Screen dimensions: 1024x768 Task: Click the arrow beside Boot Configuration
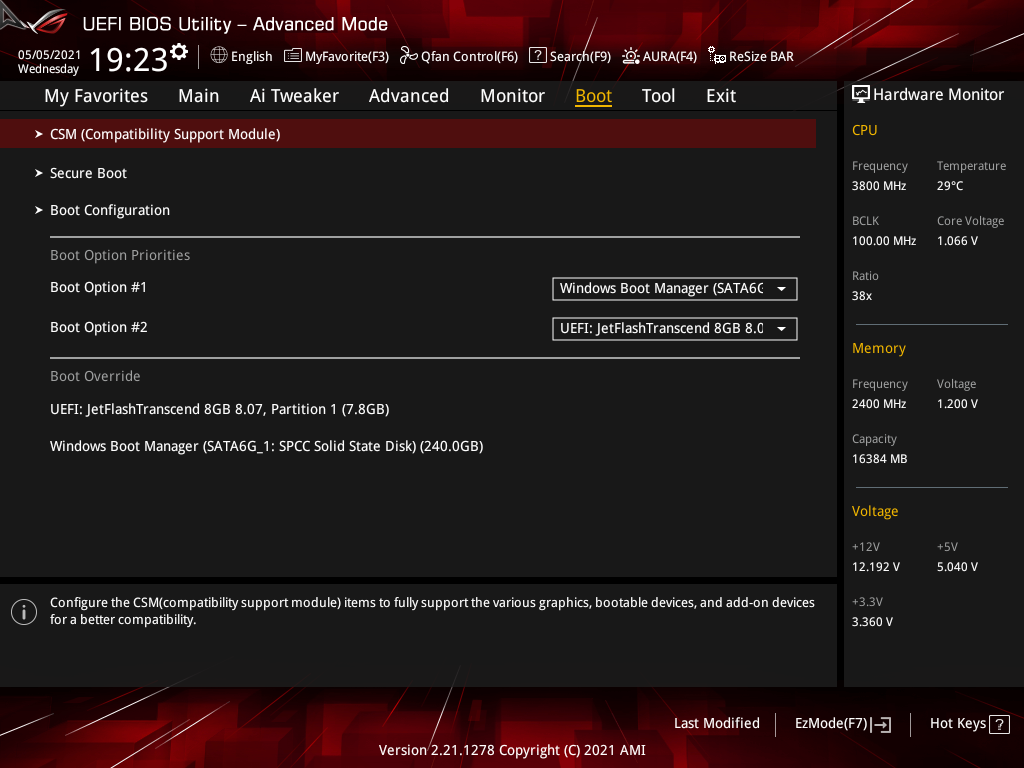click(x=39, y=210)
